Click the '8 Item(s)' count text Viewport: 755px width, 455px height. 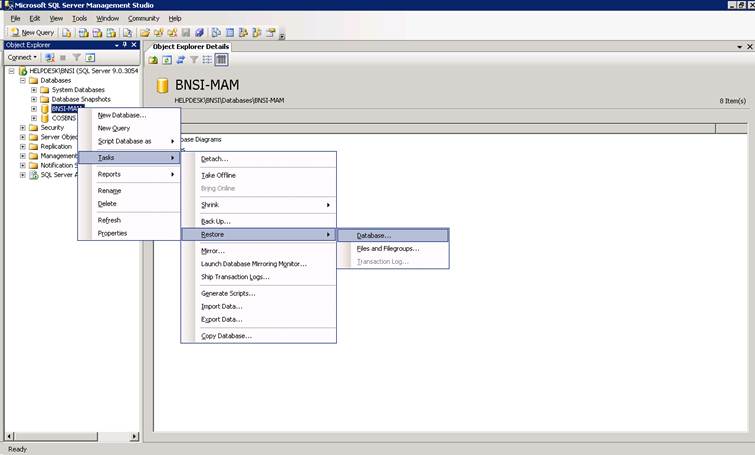[732, 101]
